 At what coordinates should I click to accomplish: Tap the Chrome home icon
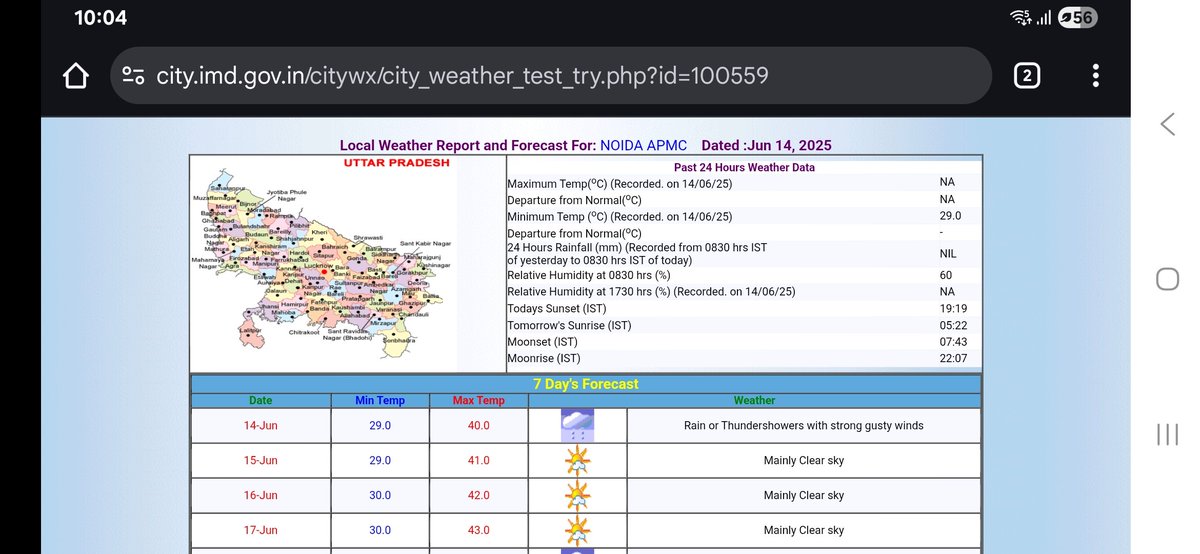tap(77, 76)
